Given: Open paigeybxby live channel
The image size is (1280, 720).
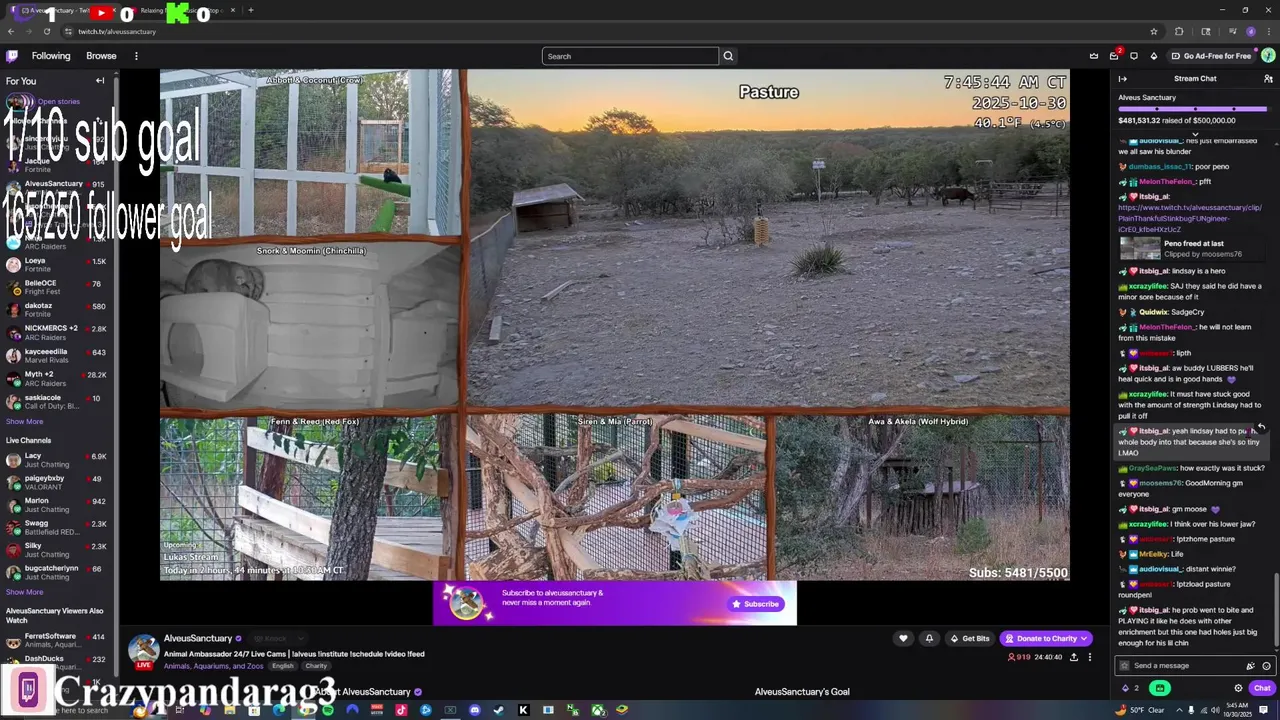Looking at the screenshot, I should pos(58,483).
